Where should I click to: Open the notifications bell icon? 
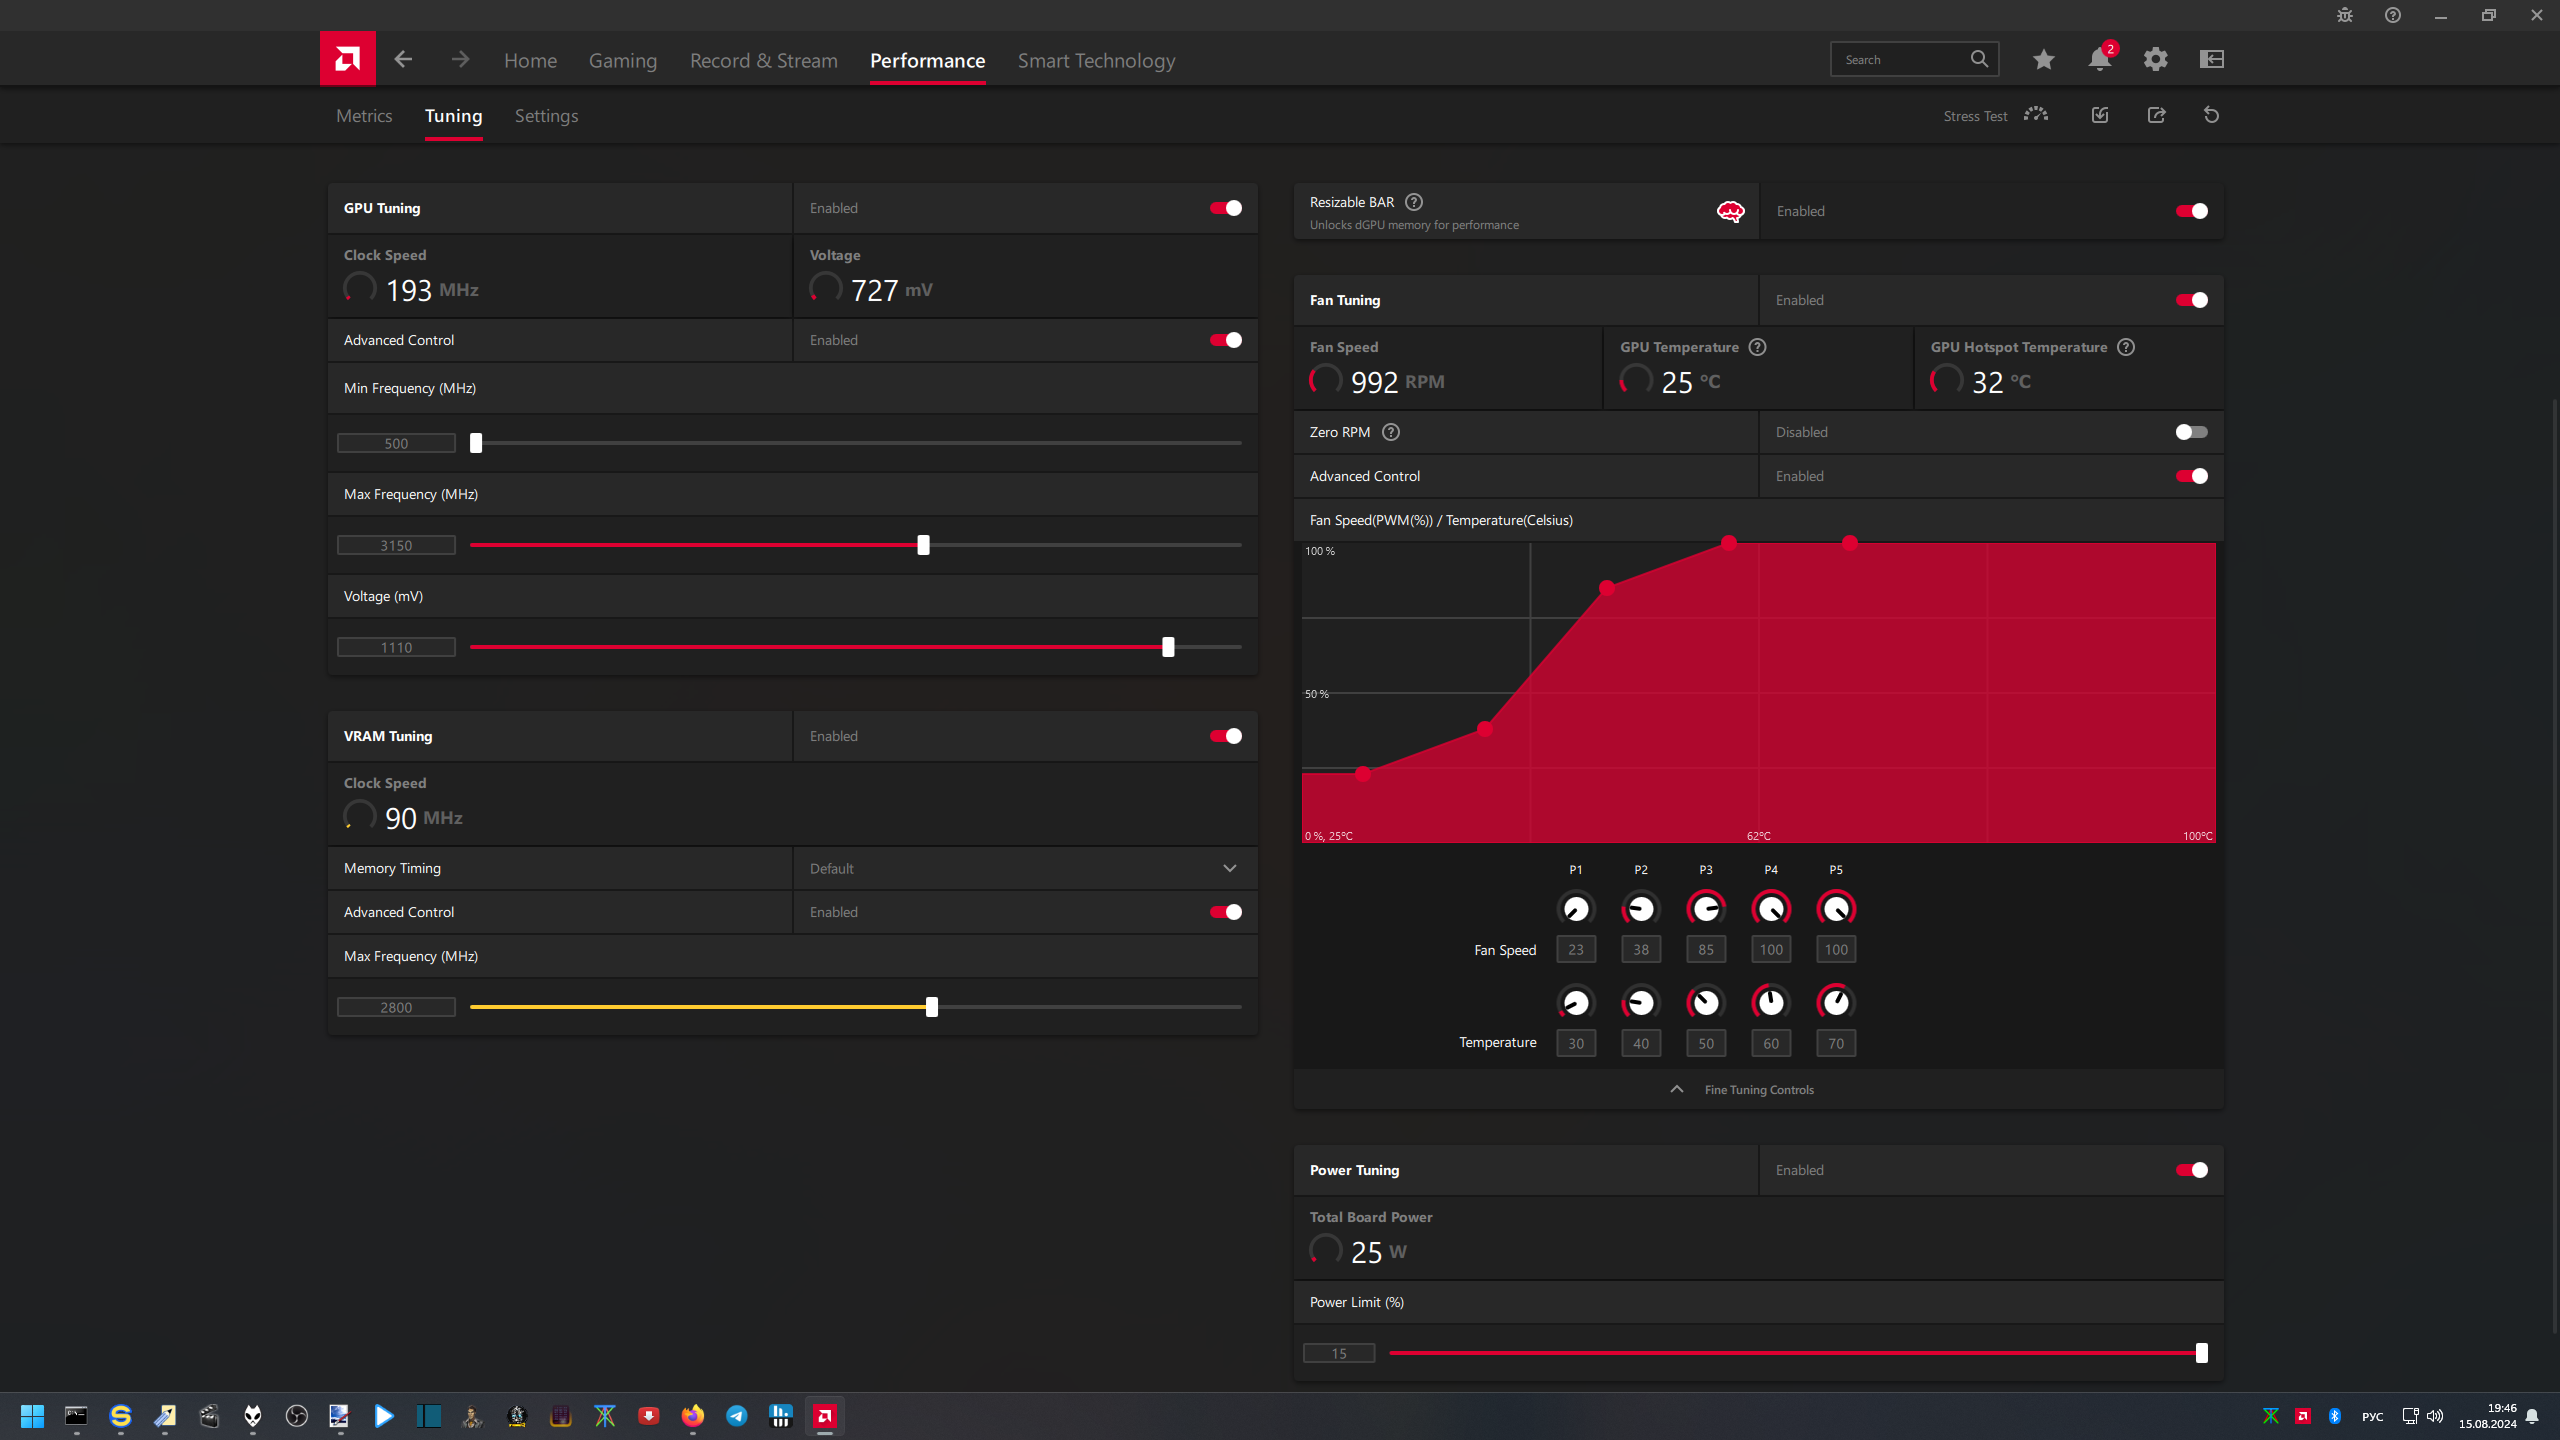(2099, 59)
